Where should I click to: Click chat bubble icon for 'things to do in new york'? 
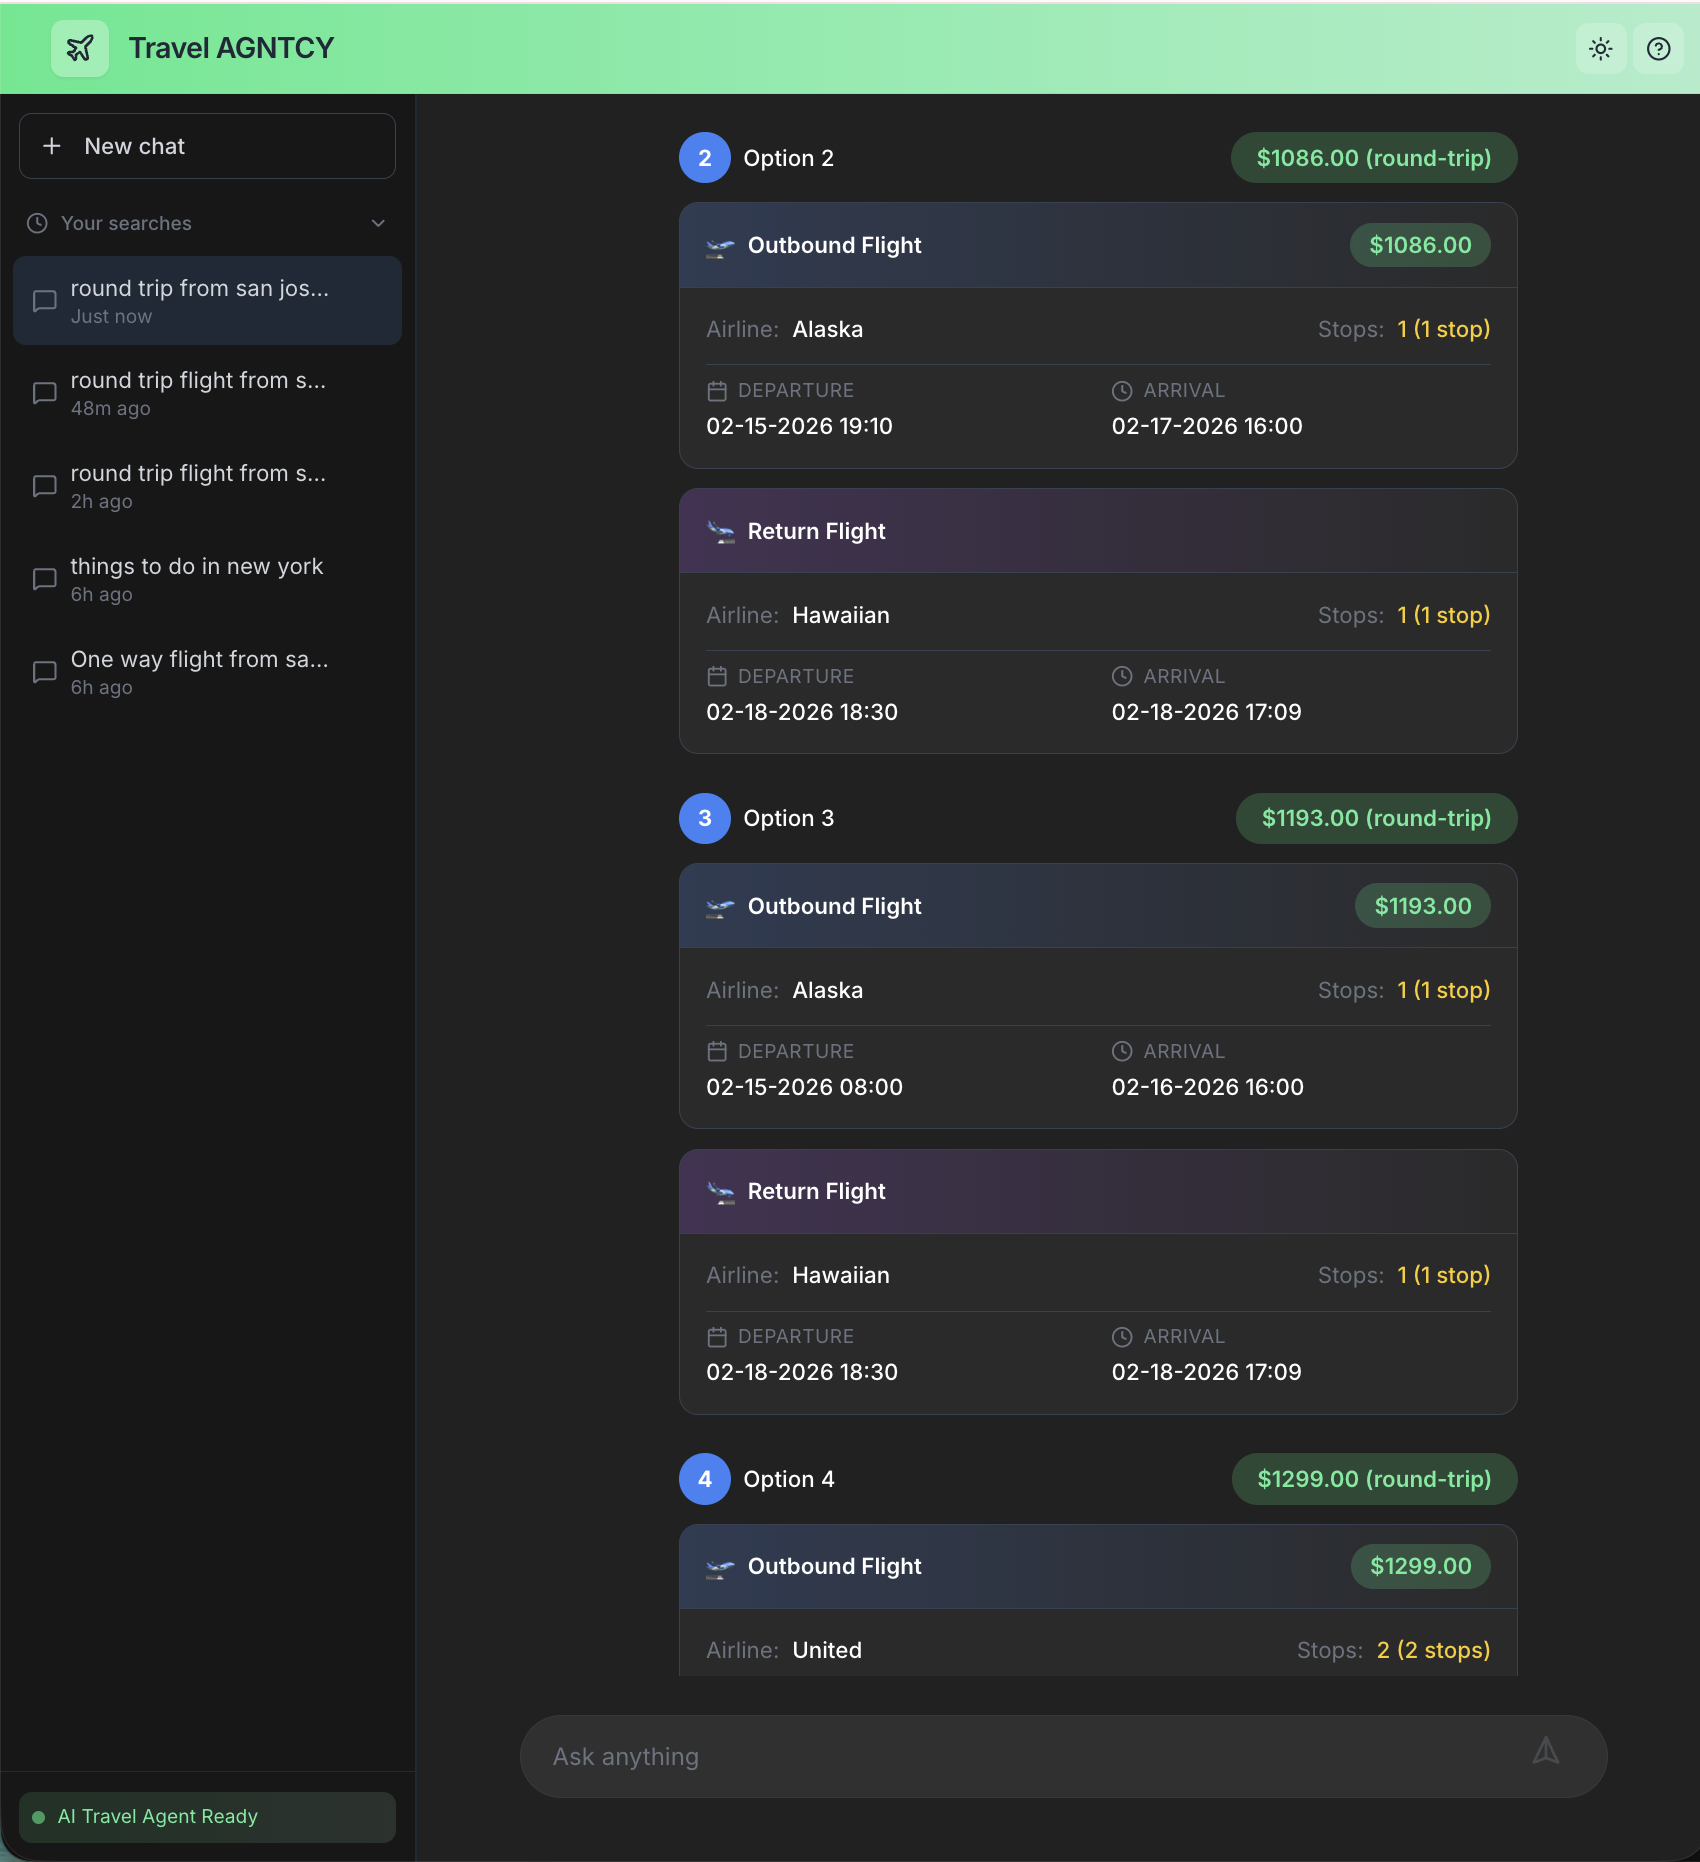pos(45,579)
